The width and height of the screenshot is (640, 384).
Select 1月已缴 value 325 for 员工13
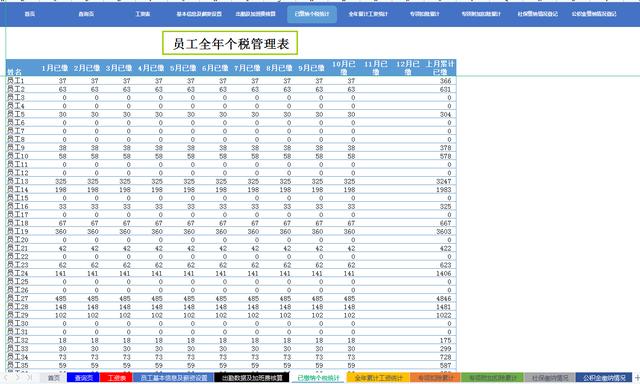pyautogui.click(x=60, y=181)
